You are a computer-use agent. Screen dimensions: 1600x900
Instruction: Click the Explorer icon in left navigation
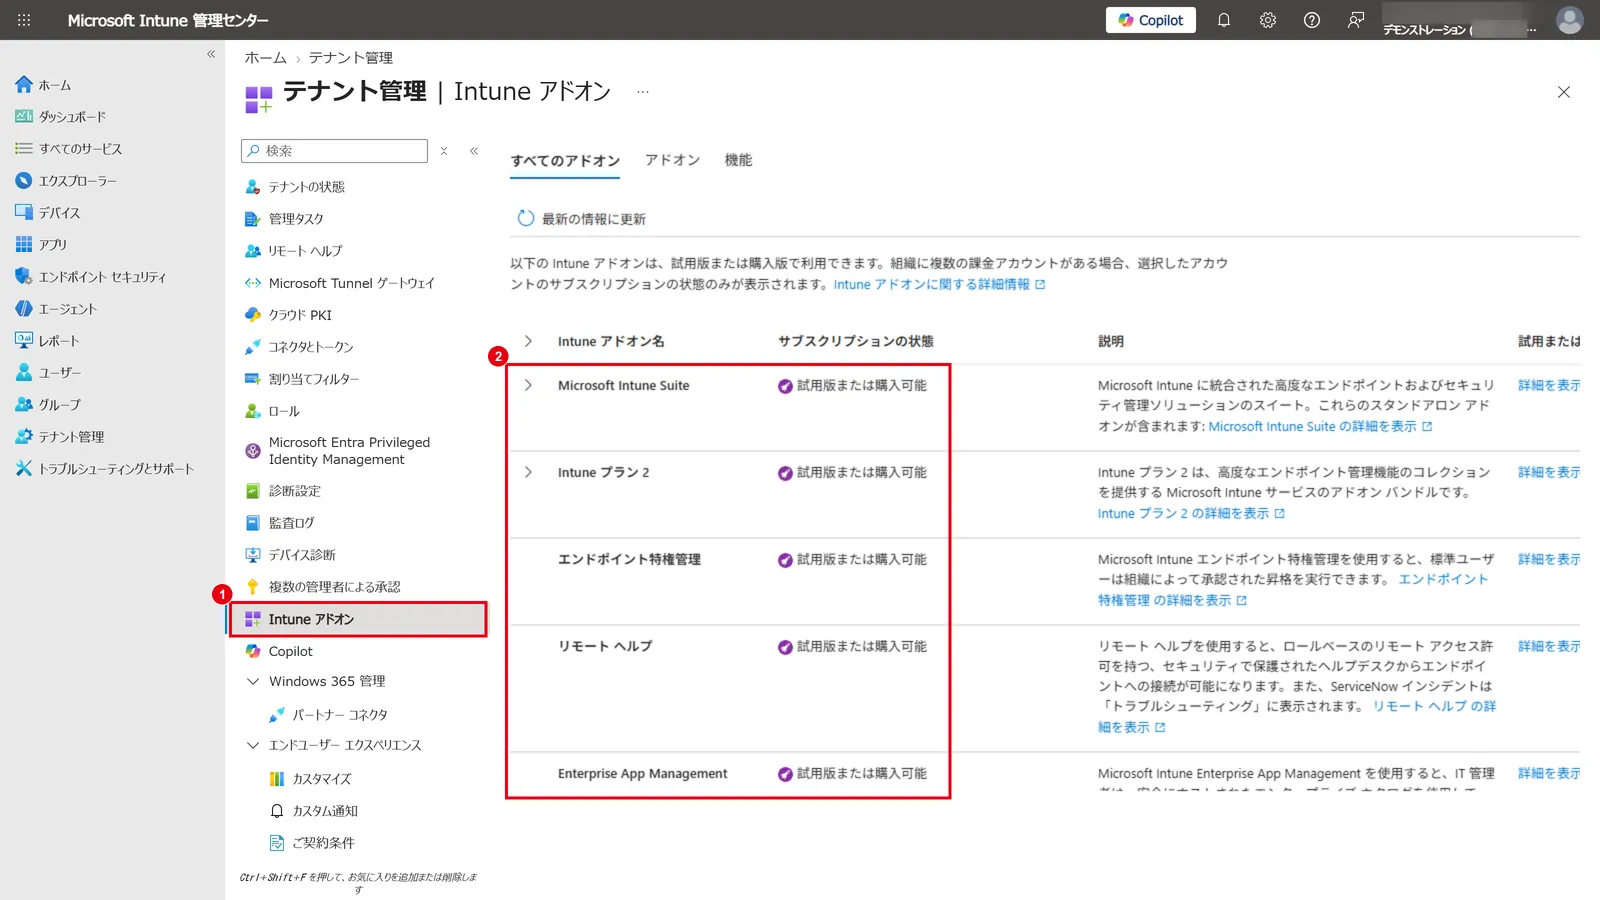[x=24, y=181]
